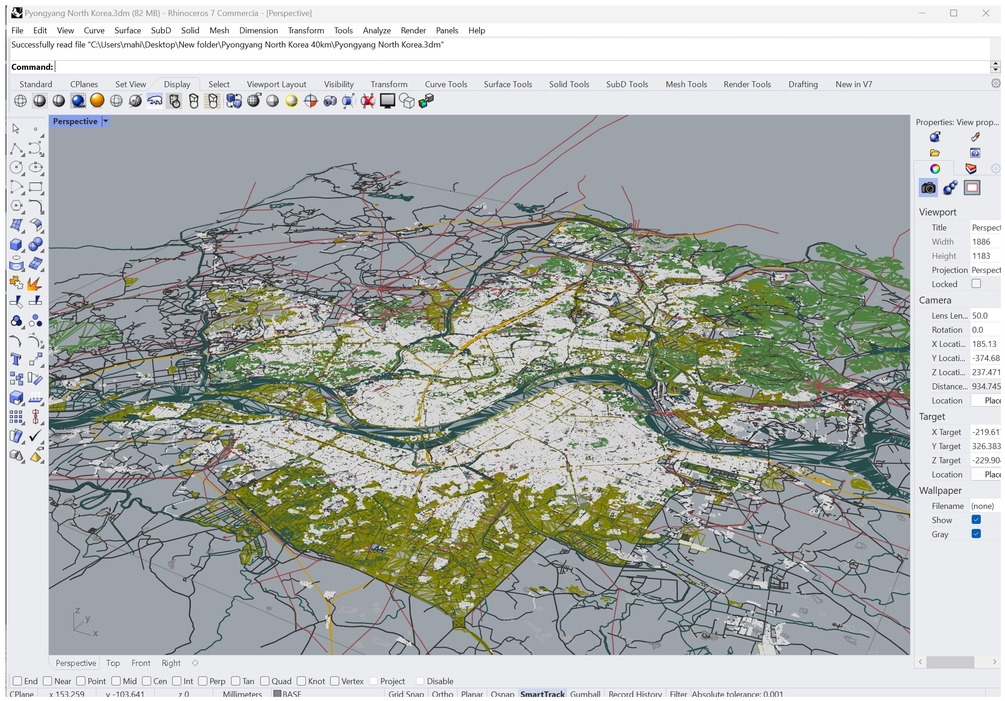
Task: Uncheck the Wallpaper Show checkbox
Action: click(x=976, y=520)
